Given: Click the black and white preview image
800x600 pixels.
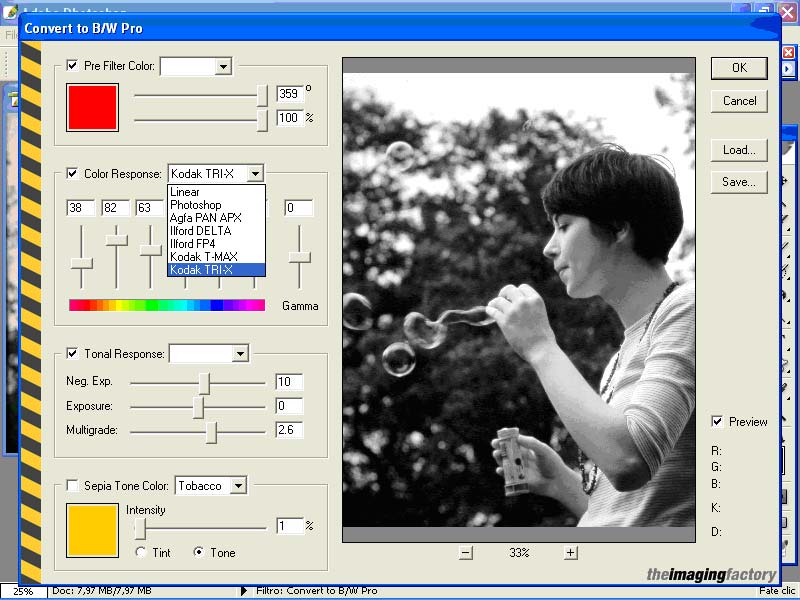Looking at the screenshot, I should 519,299.
